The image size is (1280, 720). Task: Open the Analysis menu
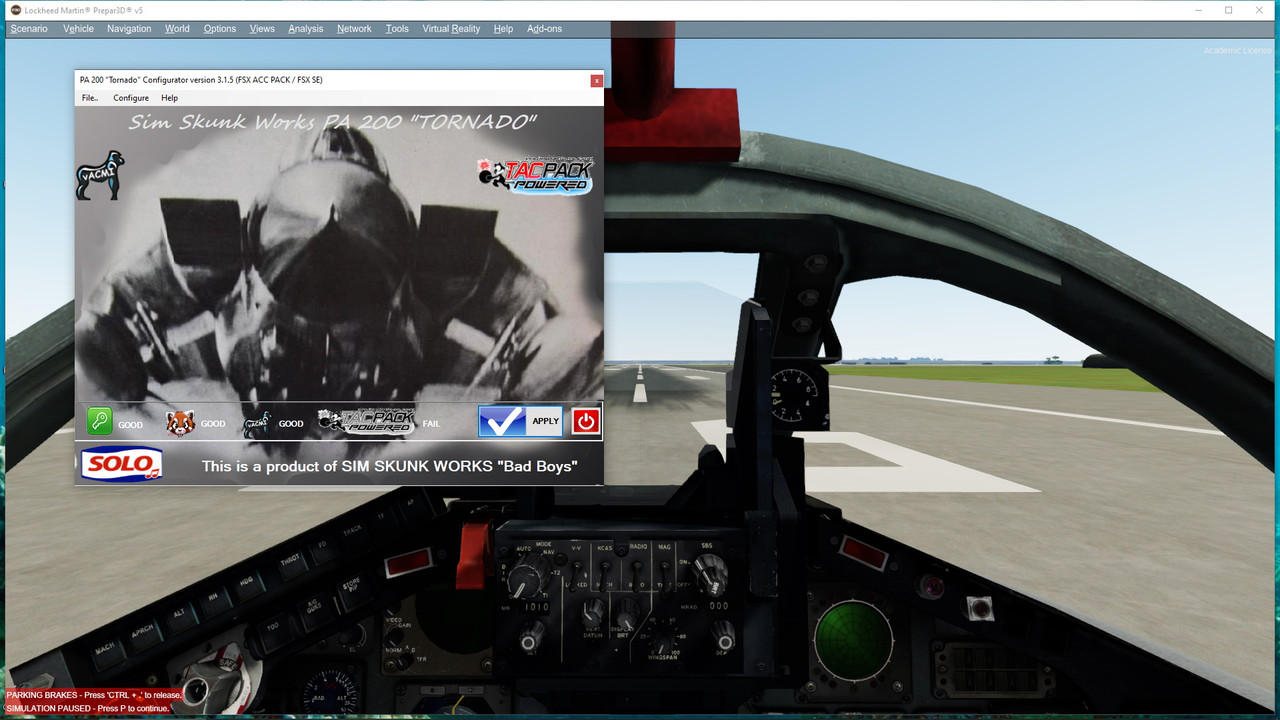click(306, 29)
